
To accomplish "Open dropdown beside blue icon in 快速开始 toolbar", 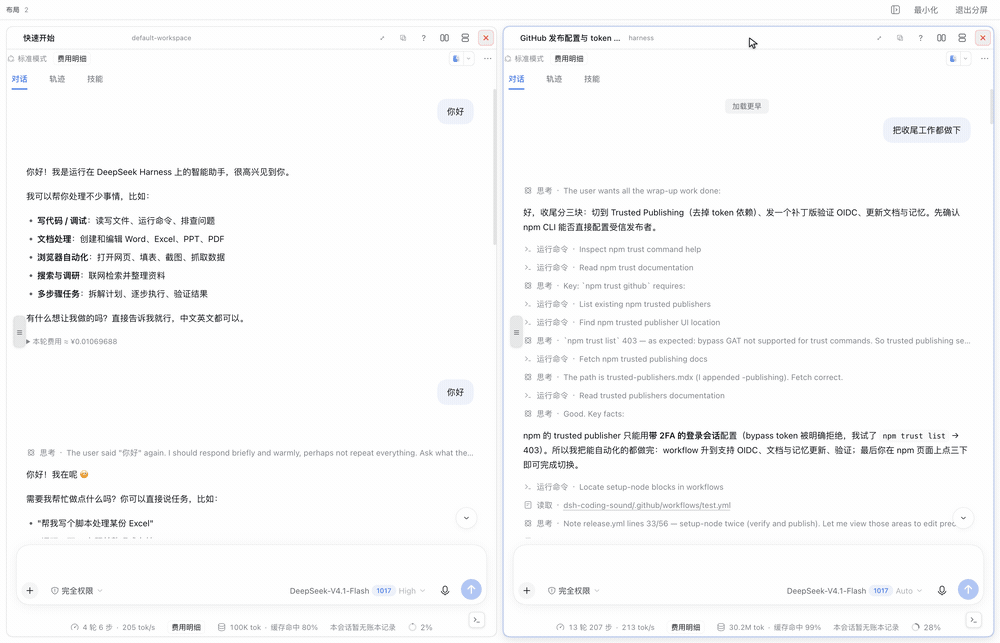I will coord(468,59).
